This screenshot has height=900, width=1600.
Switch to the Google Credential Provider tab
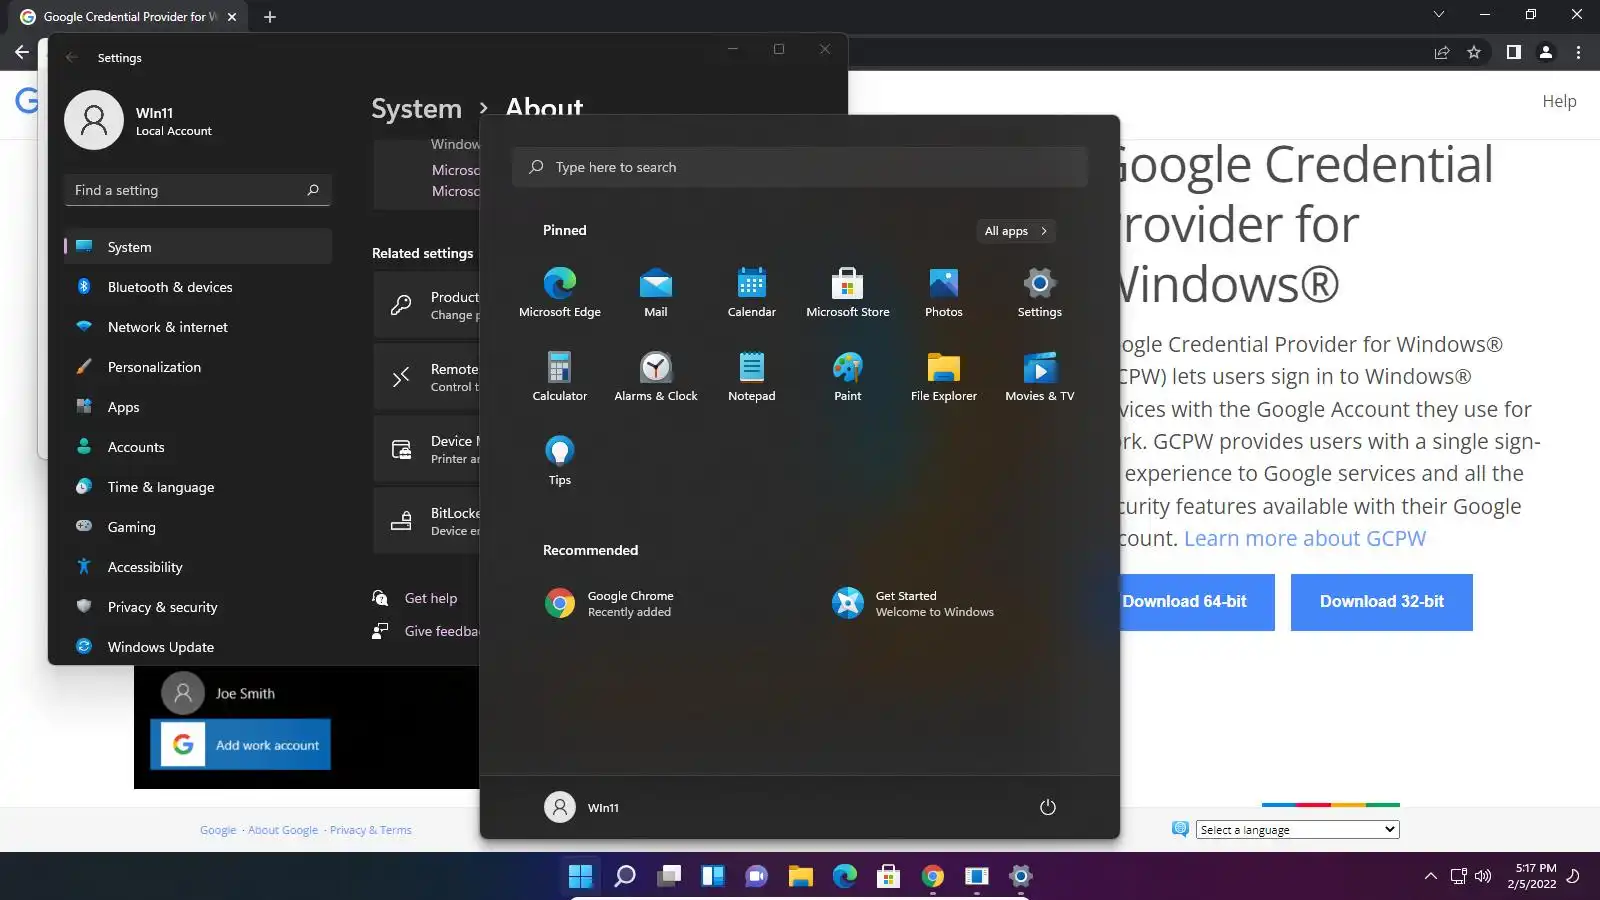(x=128, y=17)
